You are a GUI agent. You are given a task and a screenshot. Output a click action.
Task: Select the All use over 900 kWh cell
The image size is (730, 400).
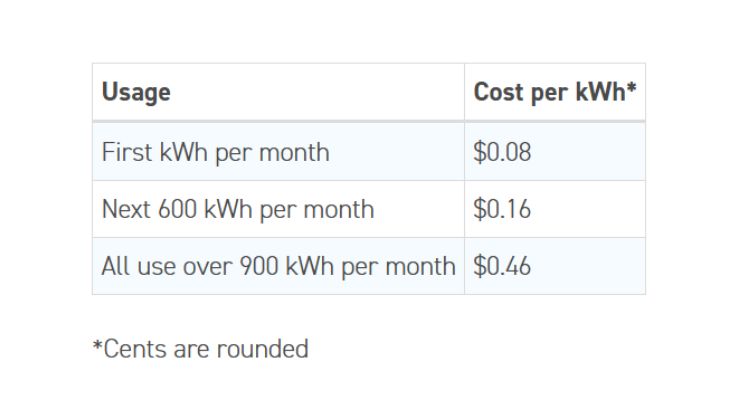pyautogui.click(x=278, y=267)
